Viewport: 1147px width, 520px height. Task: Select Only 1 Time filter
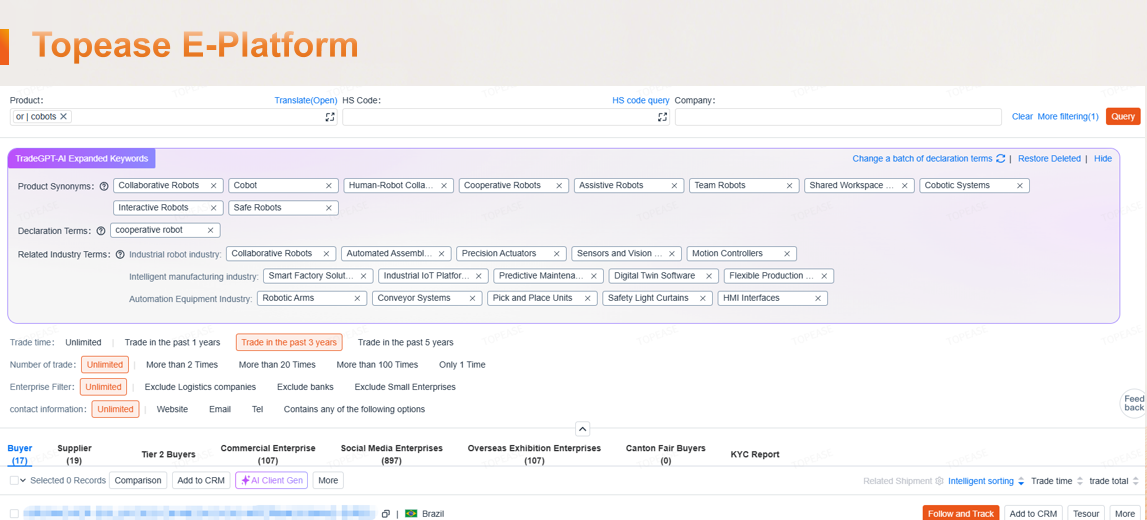pyautogui.click(x=462, y=364)
